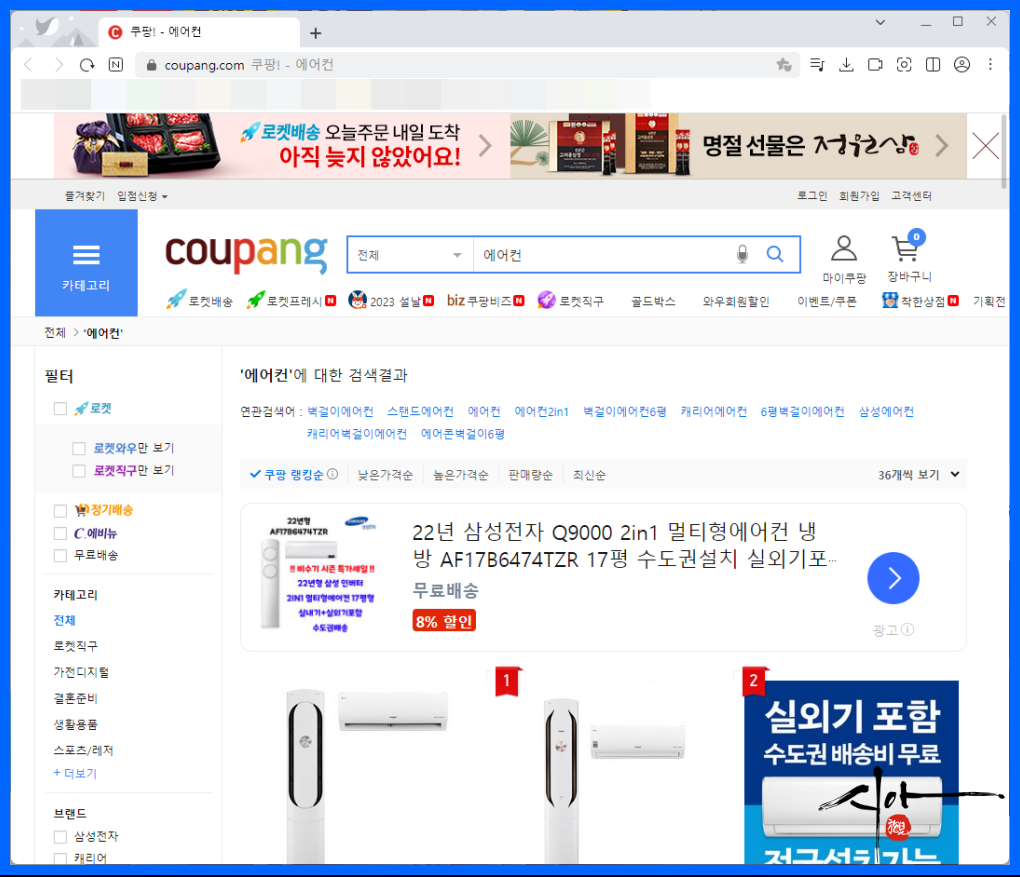The image size is (1020, 877).
Task: Enable the C.에비뉴 filter checkbox
Action: (x=60, y=533)
